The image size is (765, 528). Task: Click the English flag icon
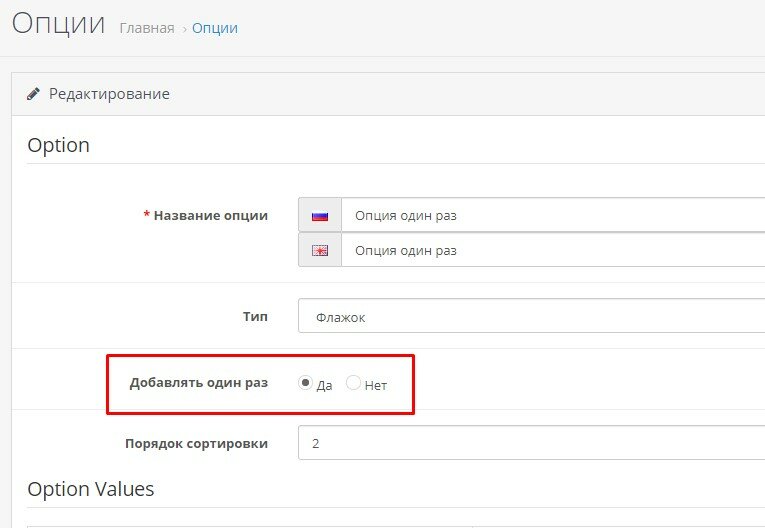(320, 250)
